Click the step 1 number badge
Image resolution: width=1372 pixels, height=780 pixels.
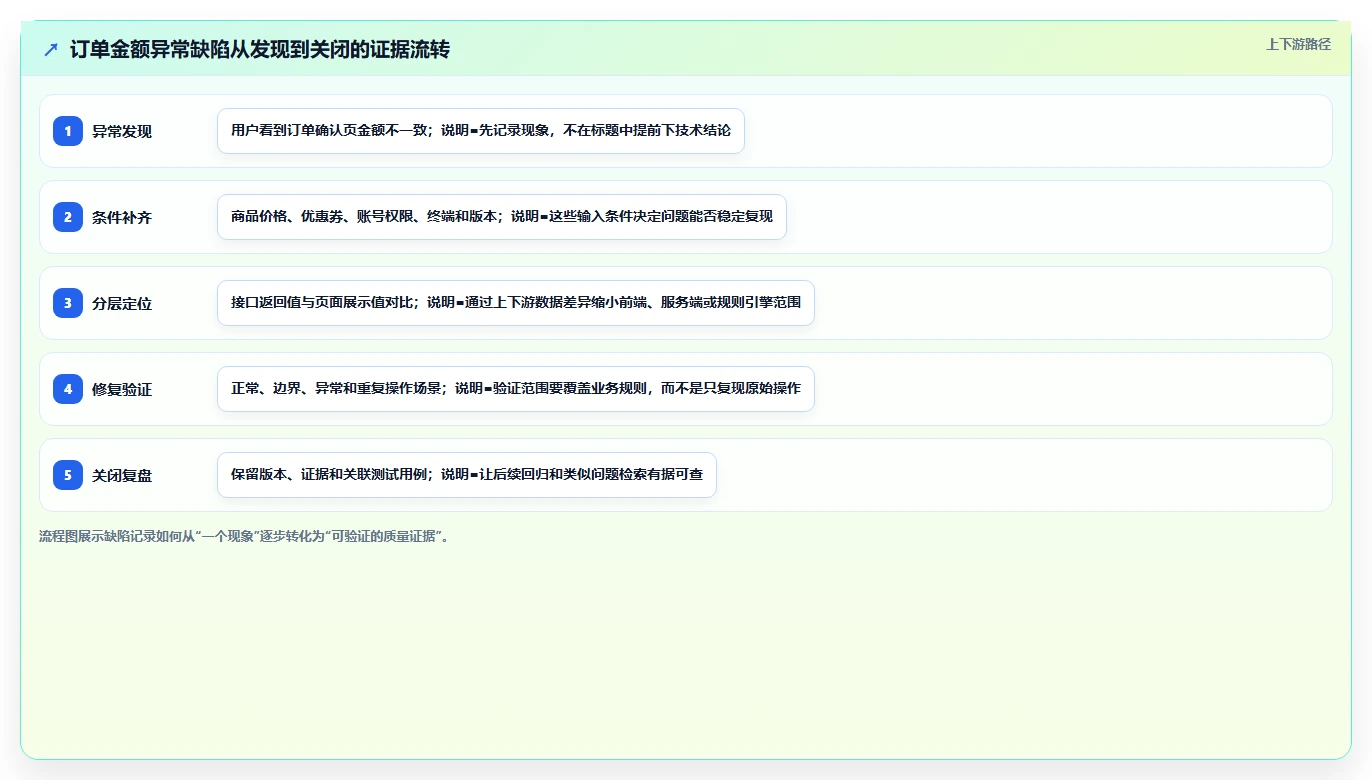[68, 131]
